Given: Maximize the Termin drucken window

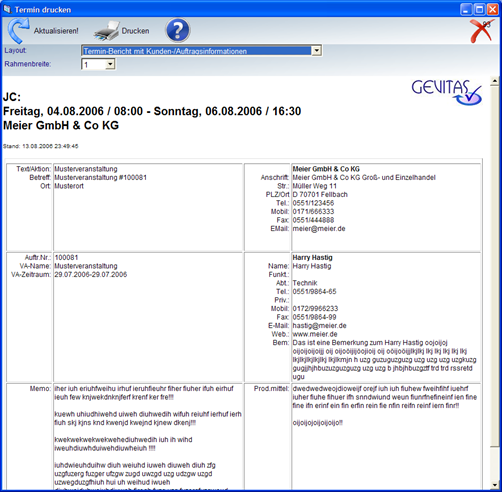Looking at the screenshot, I should click(479, 9).
